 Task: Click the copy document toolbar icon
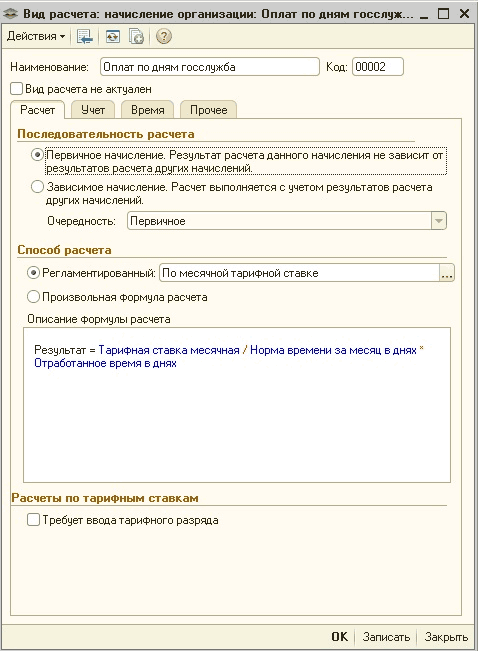tap(136, 37)
